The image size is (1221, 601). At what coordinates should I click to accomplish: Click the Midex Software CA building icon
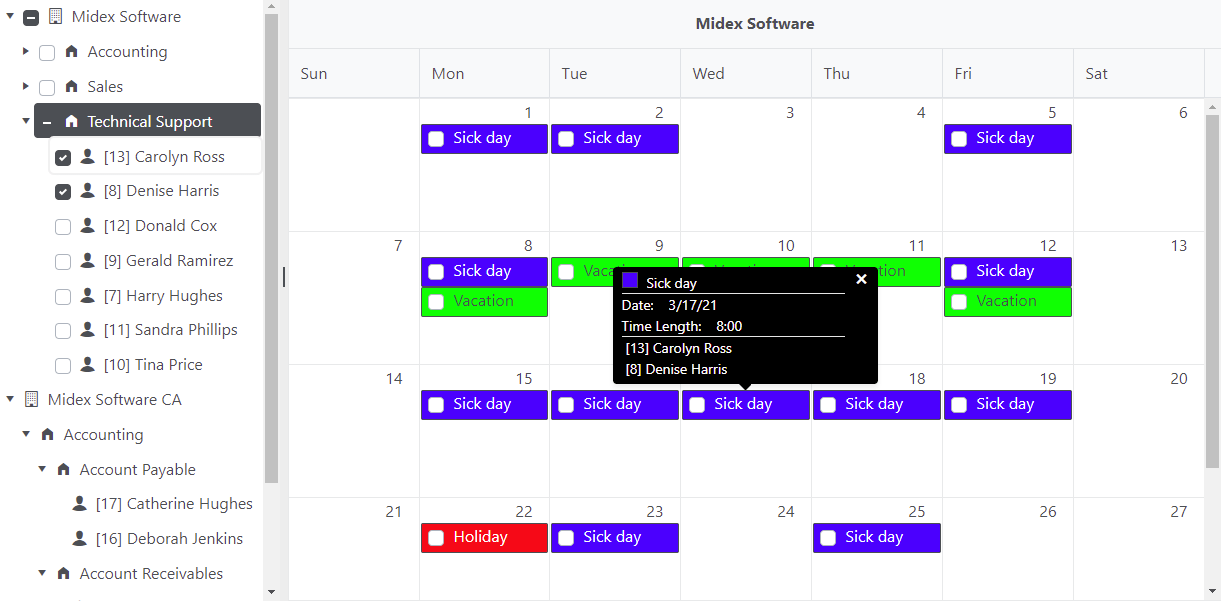click(x=31, y=400)
